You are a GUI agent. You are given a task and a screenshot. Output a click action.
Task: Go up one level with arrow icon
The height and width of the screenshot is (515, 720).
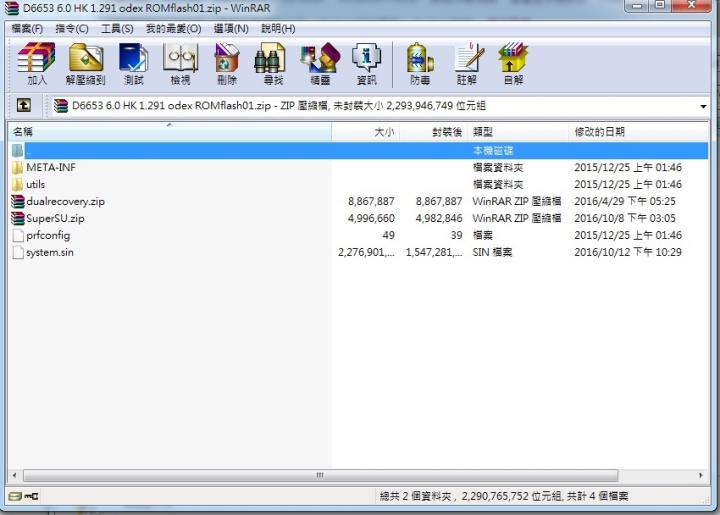(x=24, y=106)
